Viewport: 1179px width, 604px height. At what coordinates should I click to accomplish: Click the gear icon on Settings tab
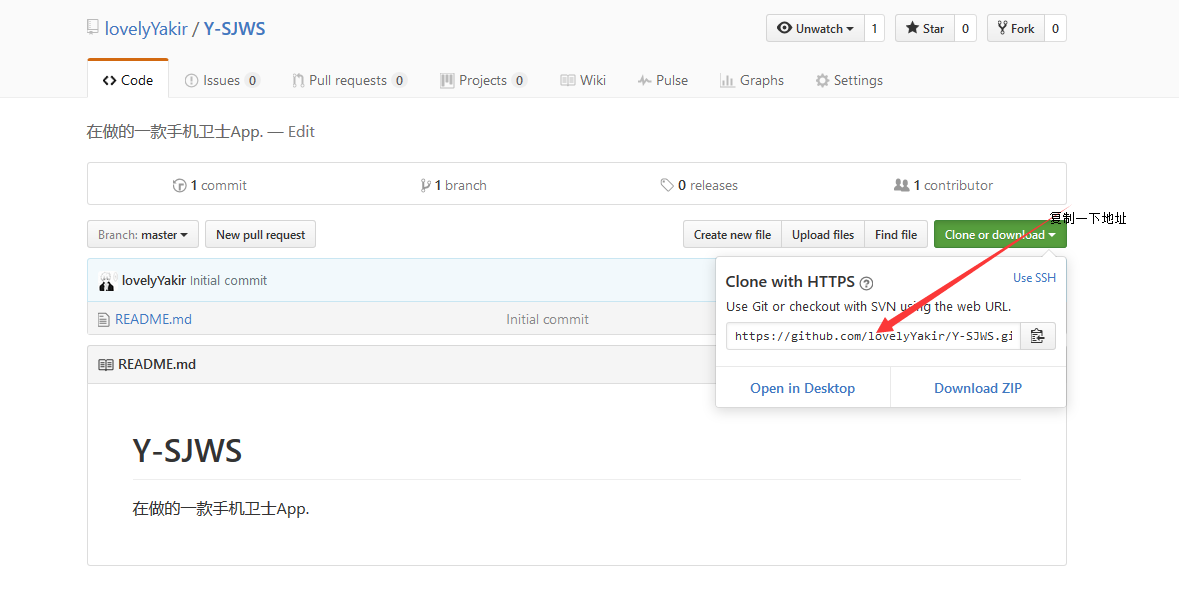pyautogui.click(x=822, y=80)
